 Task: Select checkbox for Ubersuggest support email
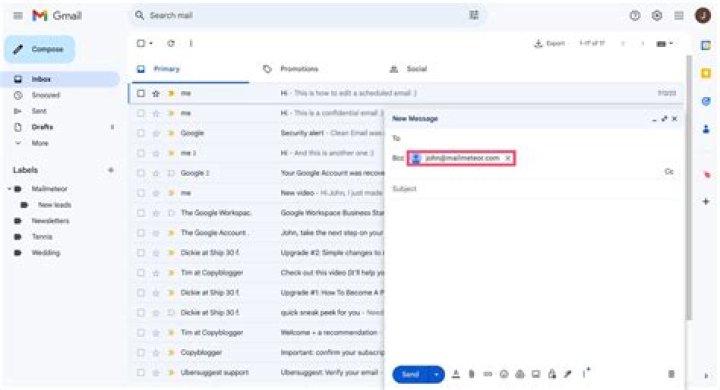coord(141,373)
